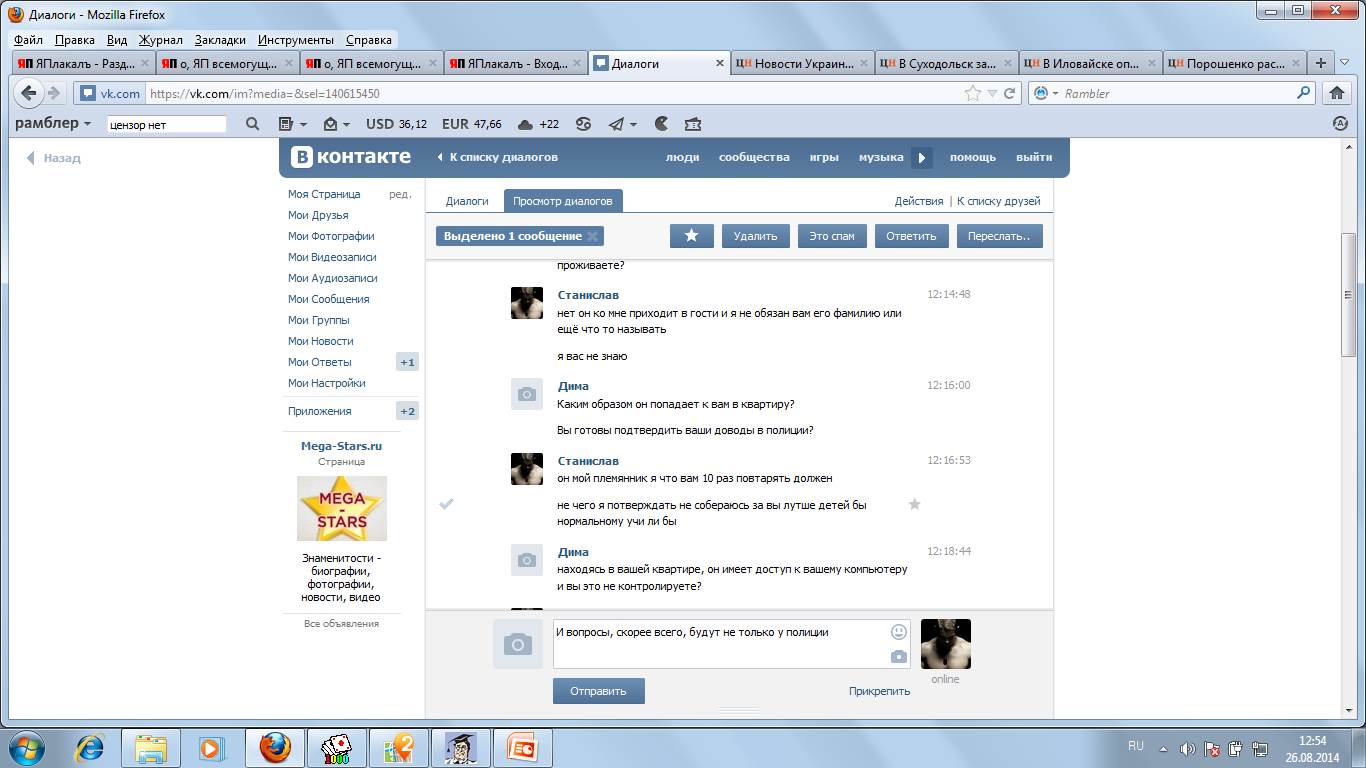Click the Переслать button

click(x=1000, y=236)
